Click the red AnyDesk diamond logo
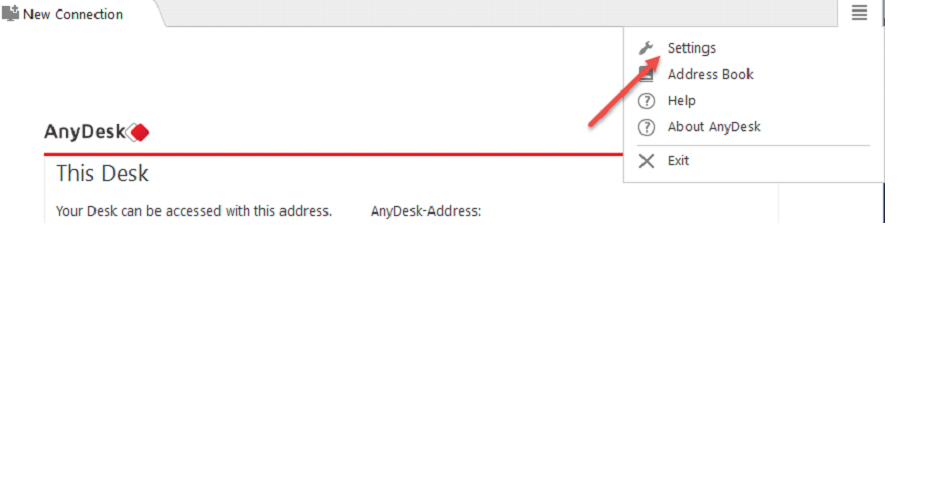 (139, 132)
